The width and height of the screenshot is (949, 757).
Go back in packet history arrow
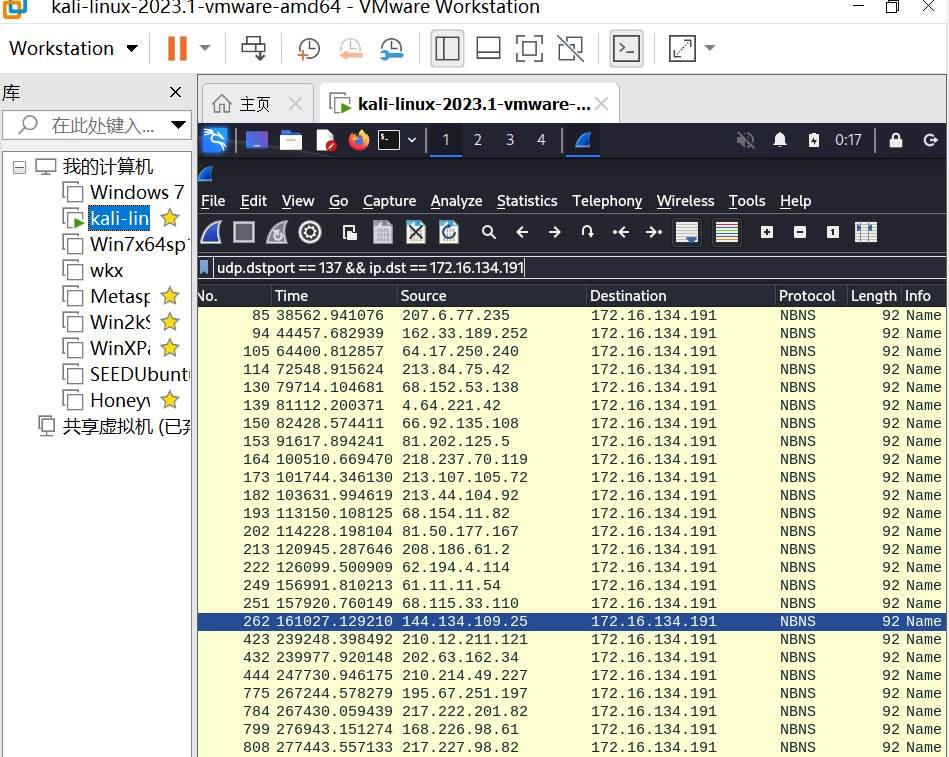pos(522,232)
